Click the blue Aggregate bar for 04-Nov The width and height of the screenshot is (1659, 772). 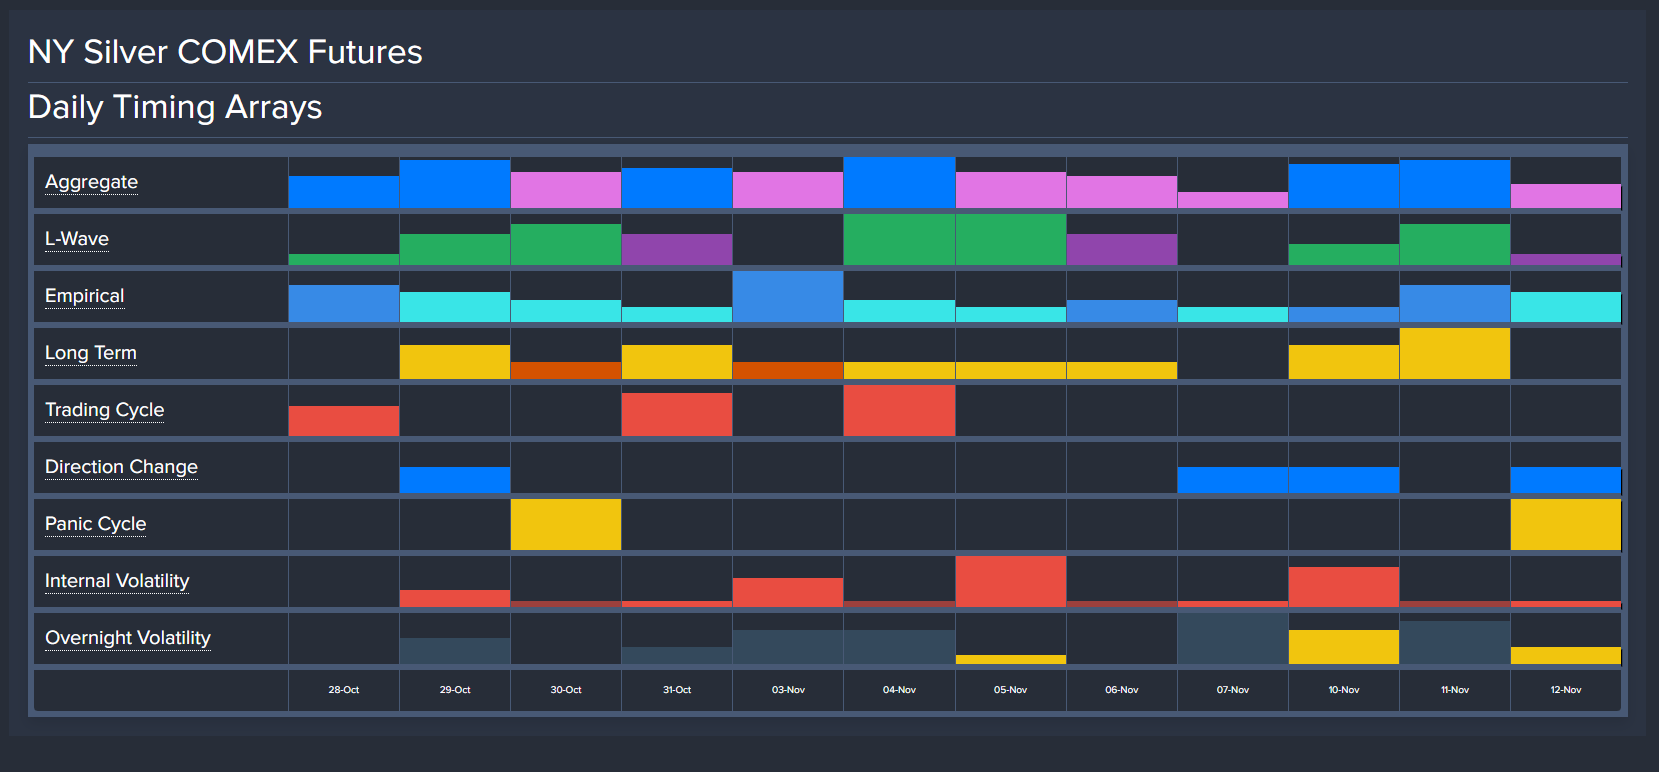(899, 183)
